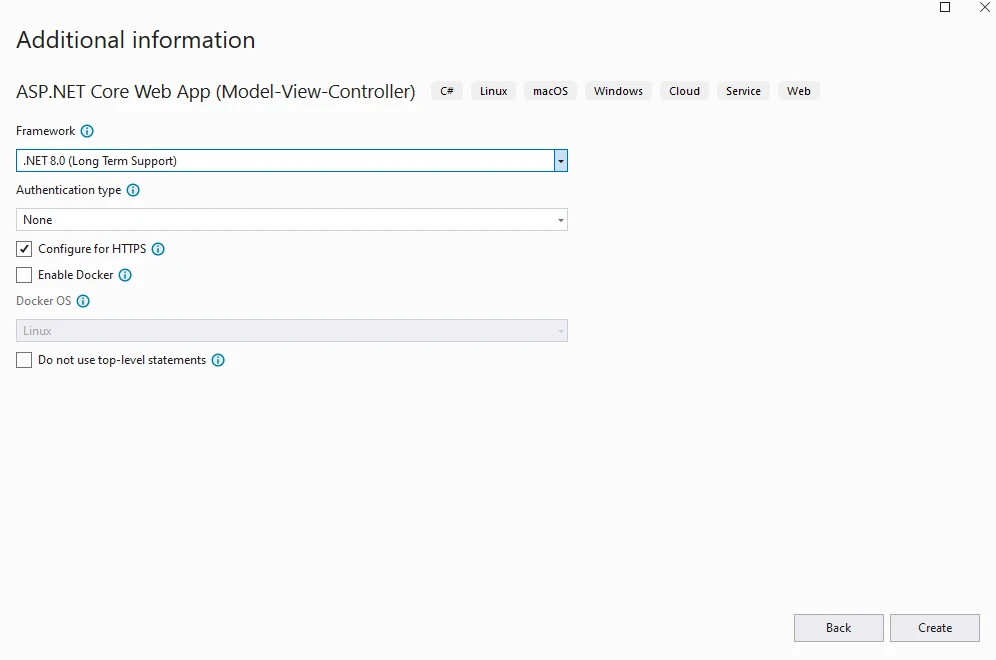
Task: Close the Additional information dialog
Action: coord(984,7)
